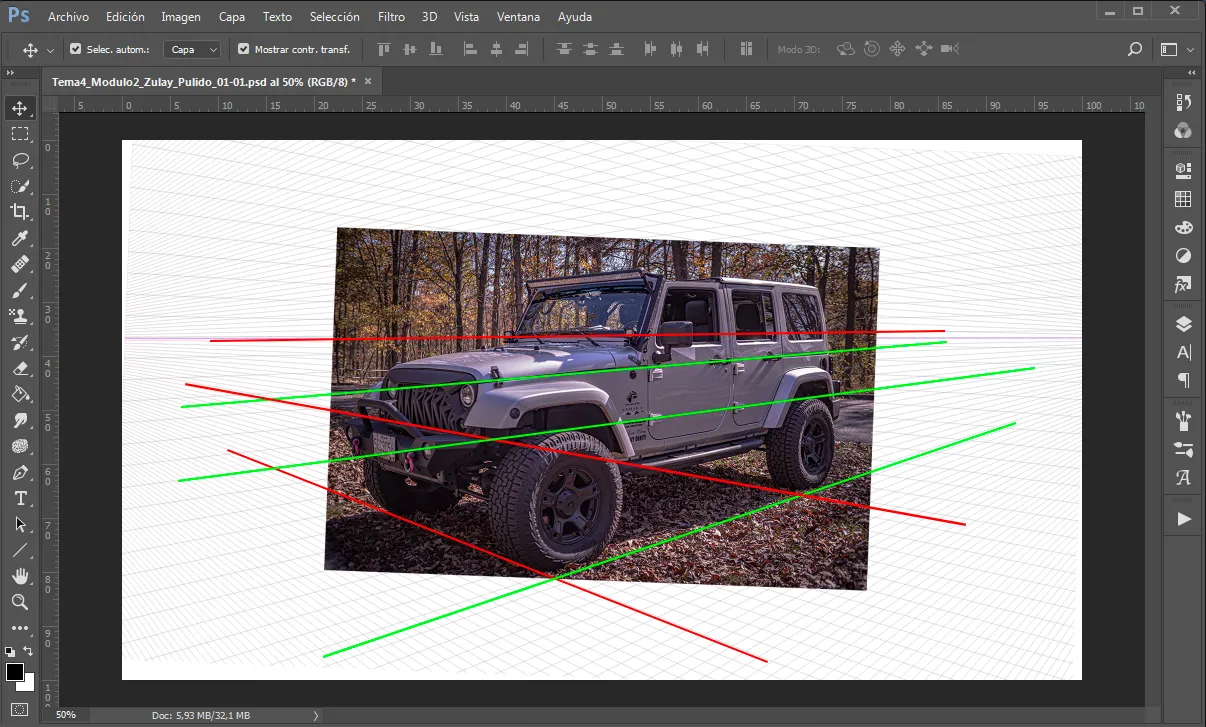Select the Paint Bucket tool
Image resolution: width=1206 pixels, height=727 pixels.
tap(20, 394)
